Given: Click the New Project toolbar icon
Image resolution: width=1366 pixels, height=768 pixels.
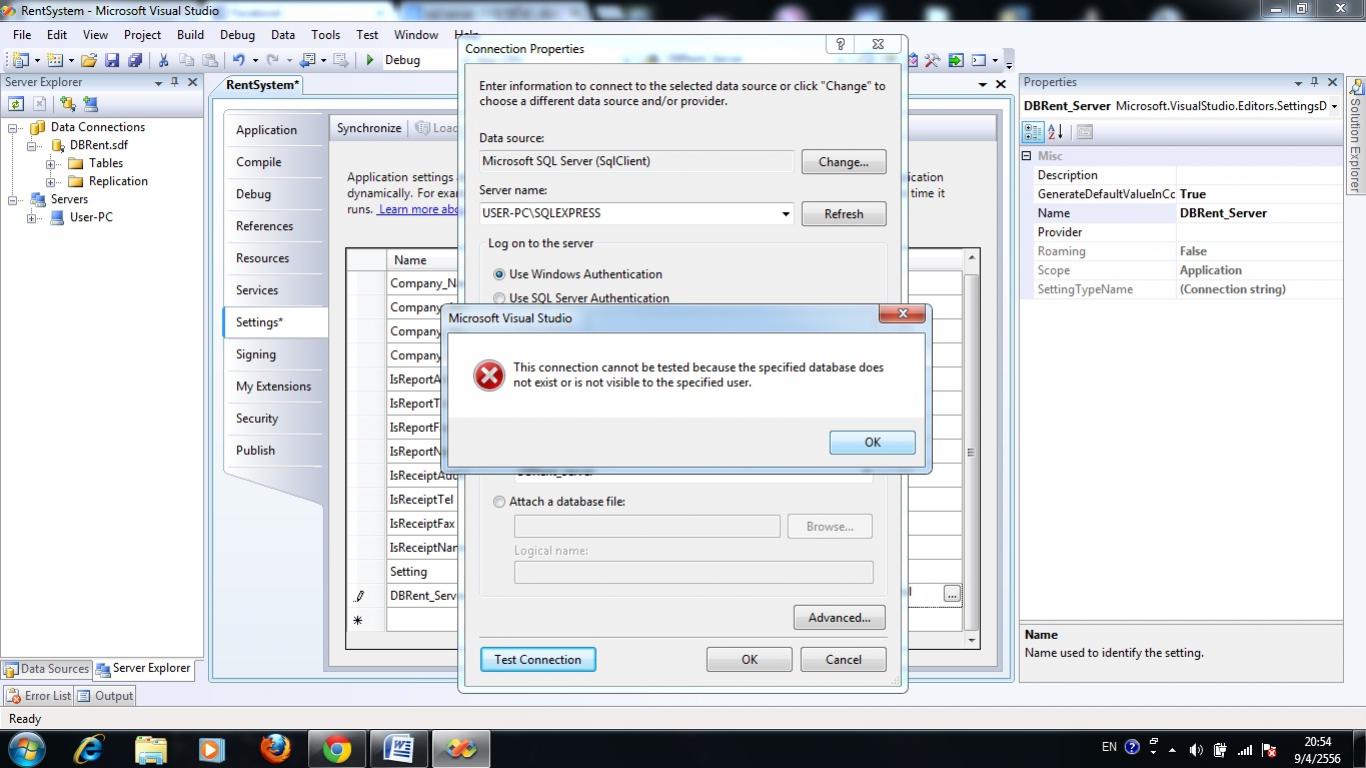Looking at the screenshot, I should 20,60.
